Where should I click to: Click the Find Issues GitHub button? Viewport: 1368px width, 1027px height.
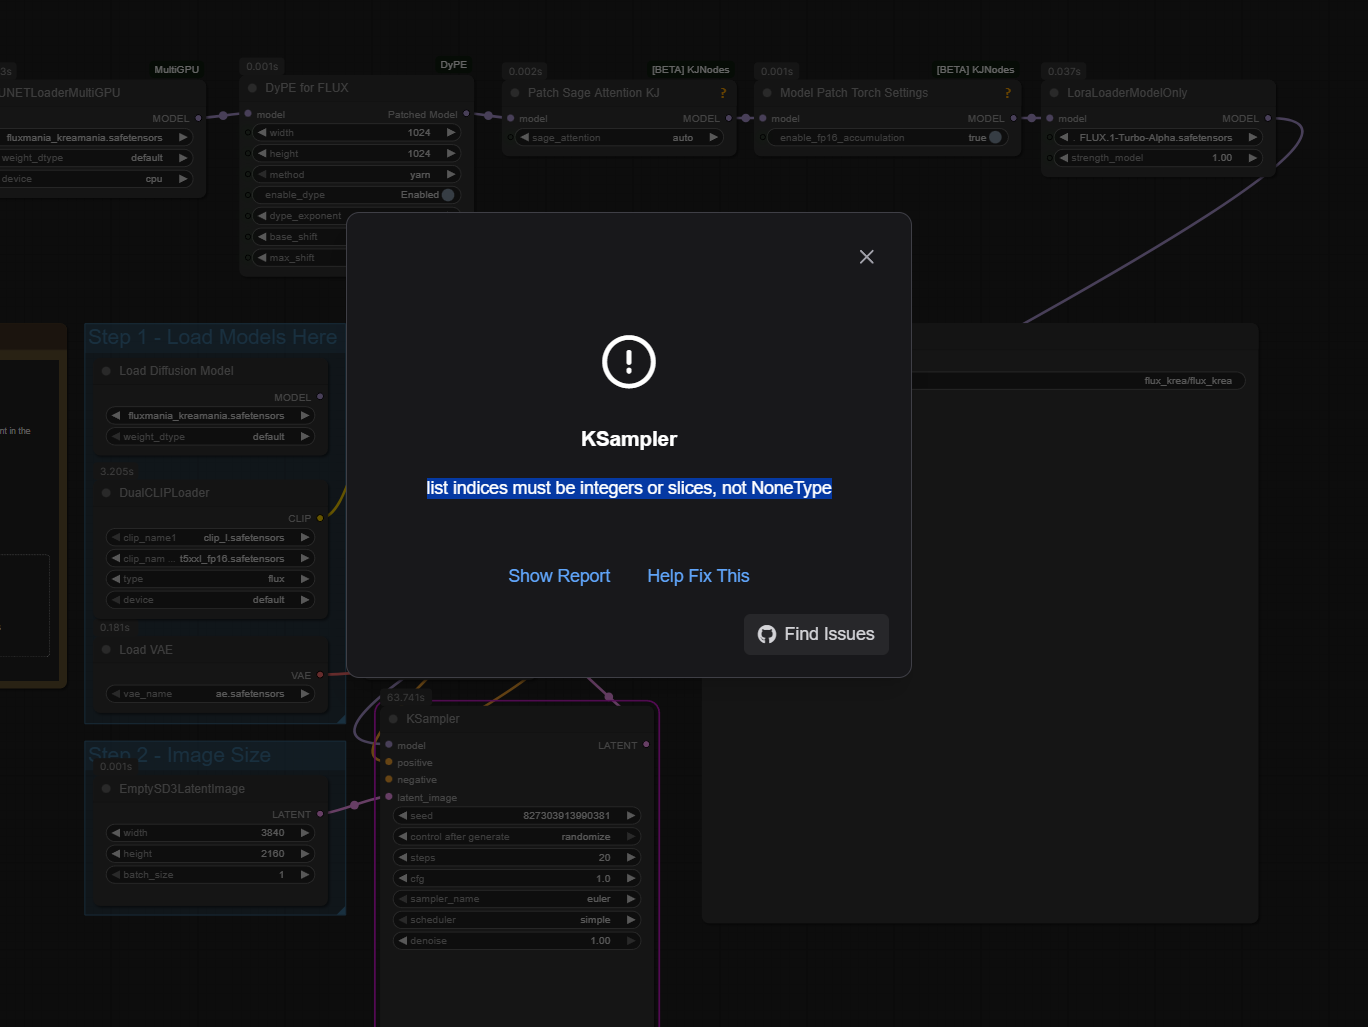coord(816,634)
